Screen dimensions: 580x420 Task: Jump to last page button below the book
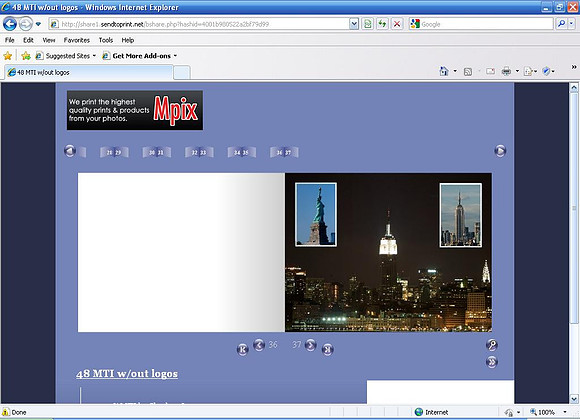point(327,349)
